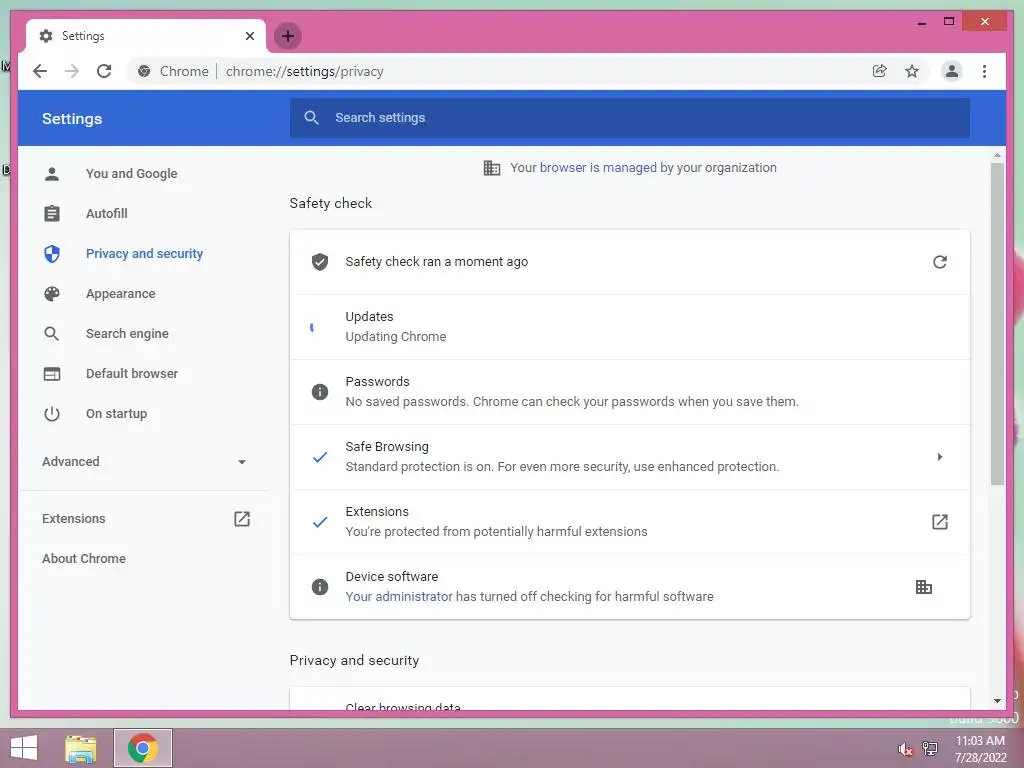The width and height of the screenshot is (1024, 768).
Task: Open extensions via the row's external link icon
Action: (940, 522)
